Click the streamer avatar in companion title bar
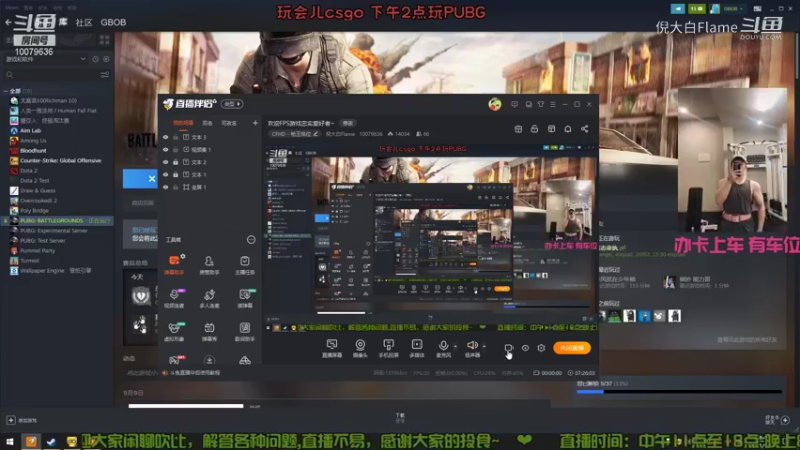 pyautogui.click(x=495, y=104)
